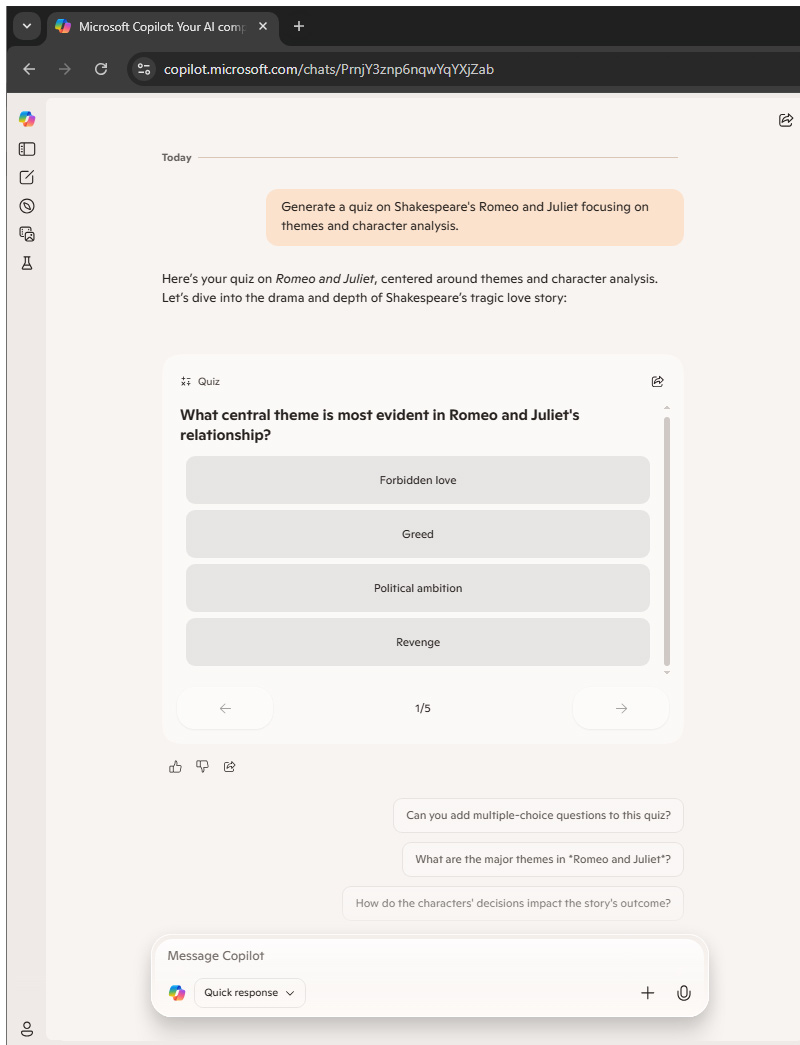This screenshot has height=1045, width=800.
Task: Click the 1/5 question counter
Action: (x=423, y=708)
